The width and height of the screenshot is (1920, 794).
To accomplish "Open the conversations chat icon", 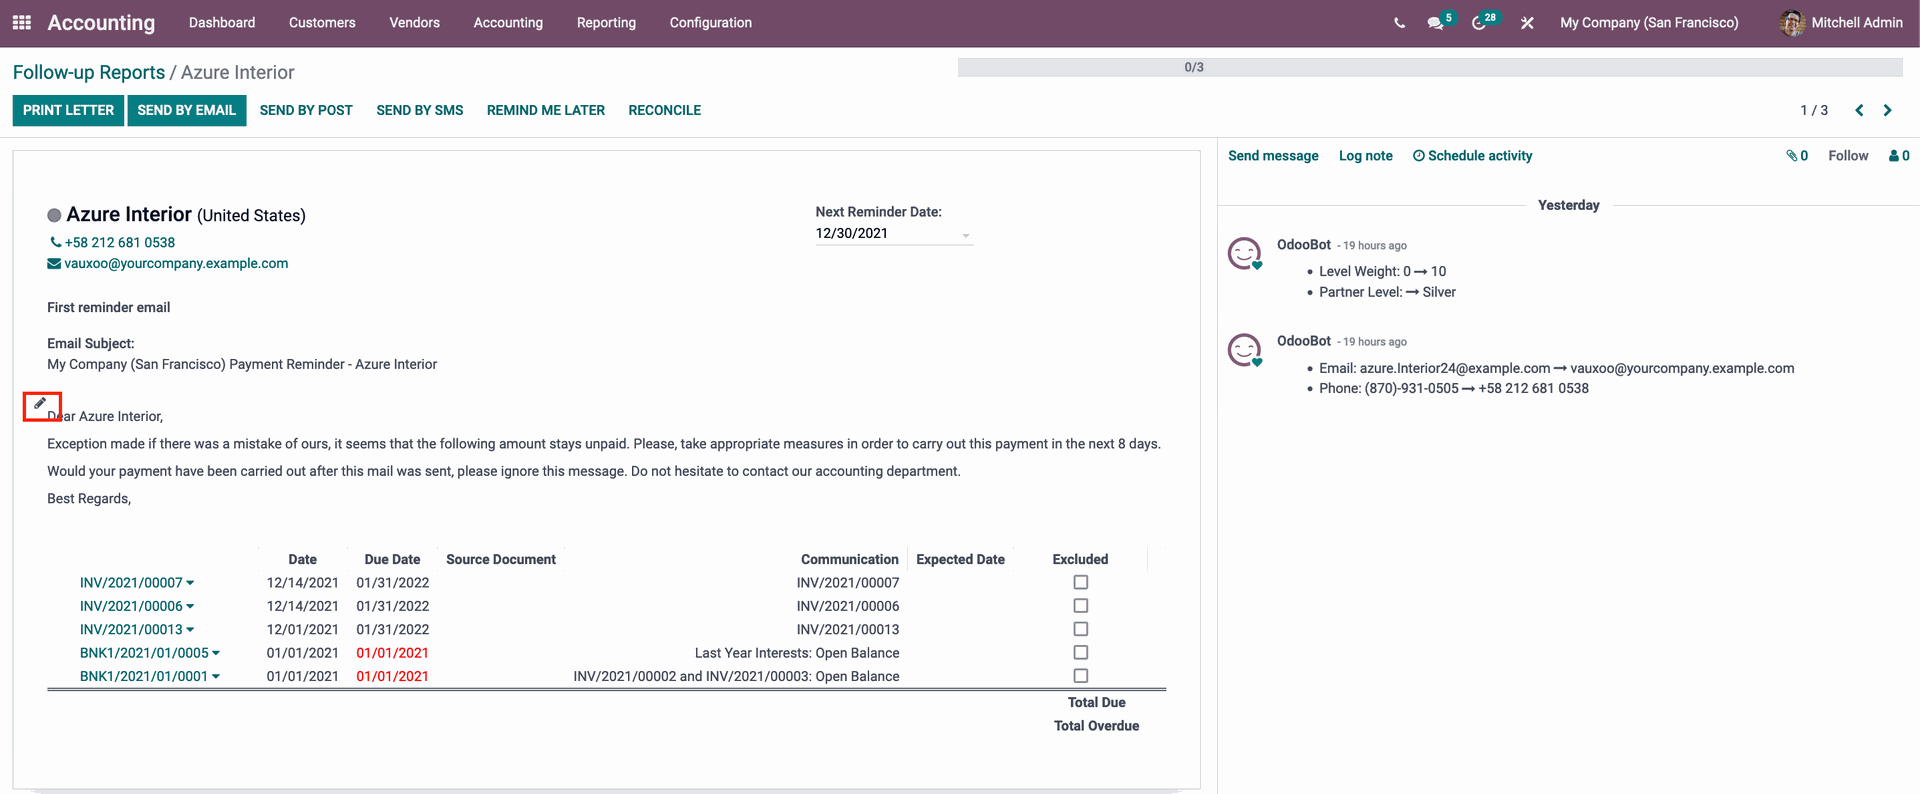I will click(1435, 23).
